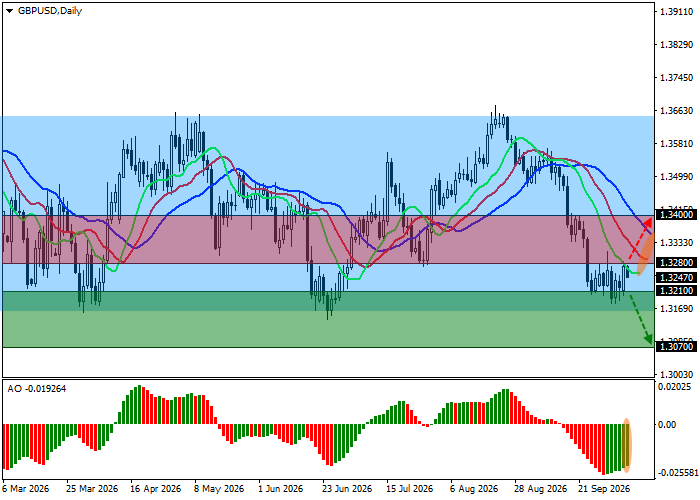700x500 pixels.
Task: Click the 16 Apr 2026 date label
Action: coord(156,489)
